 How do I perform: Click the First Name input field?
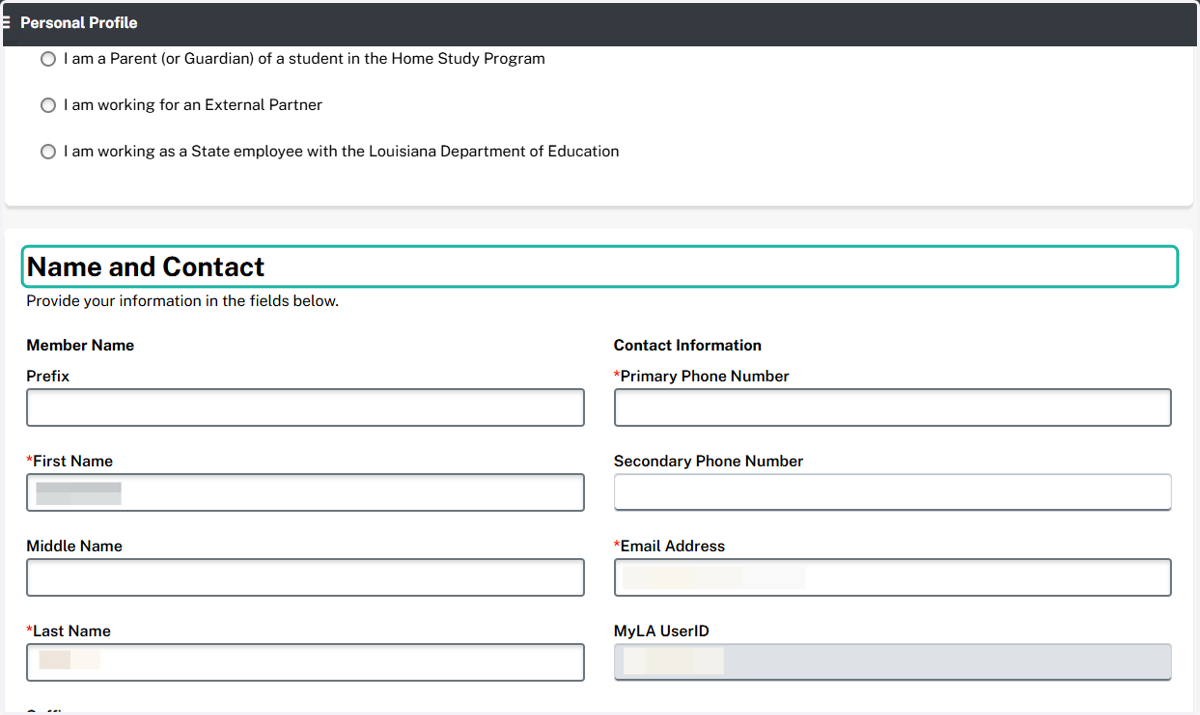pos(305,493)
